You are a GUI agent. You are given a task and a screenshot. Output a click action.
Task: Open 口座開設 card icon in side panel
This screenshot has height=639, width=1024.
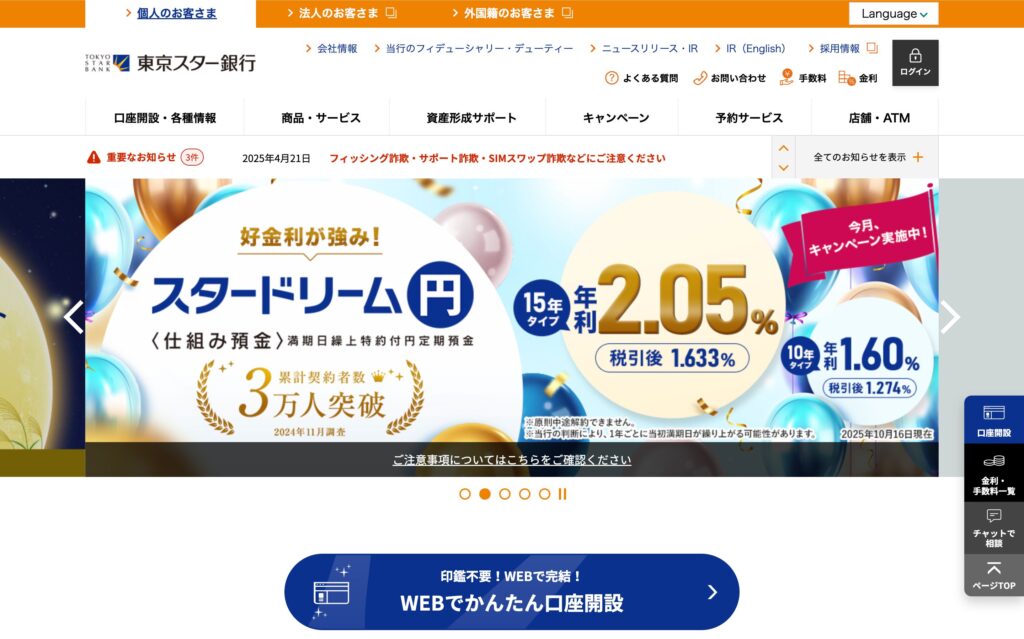click(993, 413)
